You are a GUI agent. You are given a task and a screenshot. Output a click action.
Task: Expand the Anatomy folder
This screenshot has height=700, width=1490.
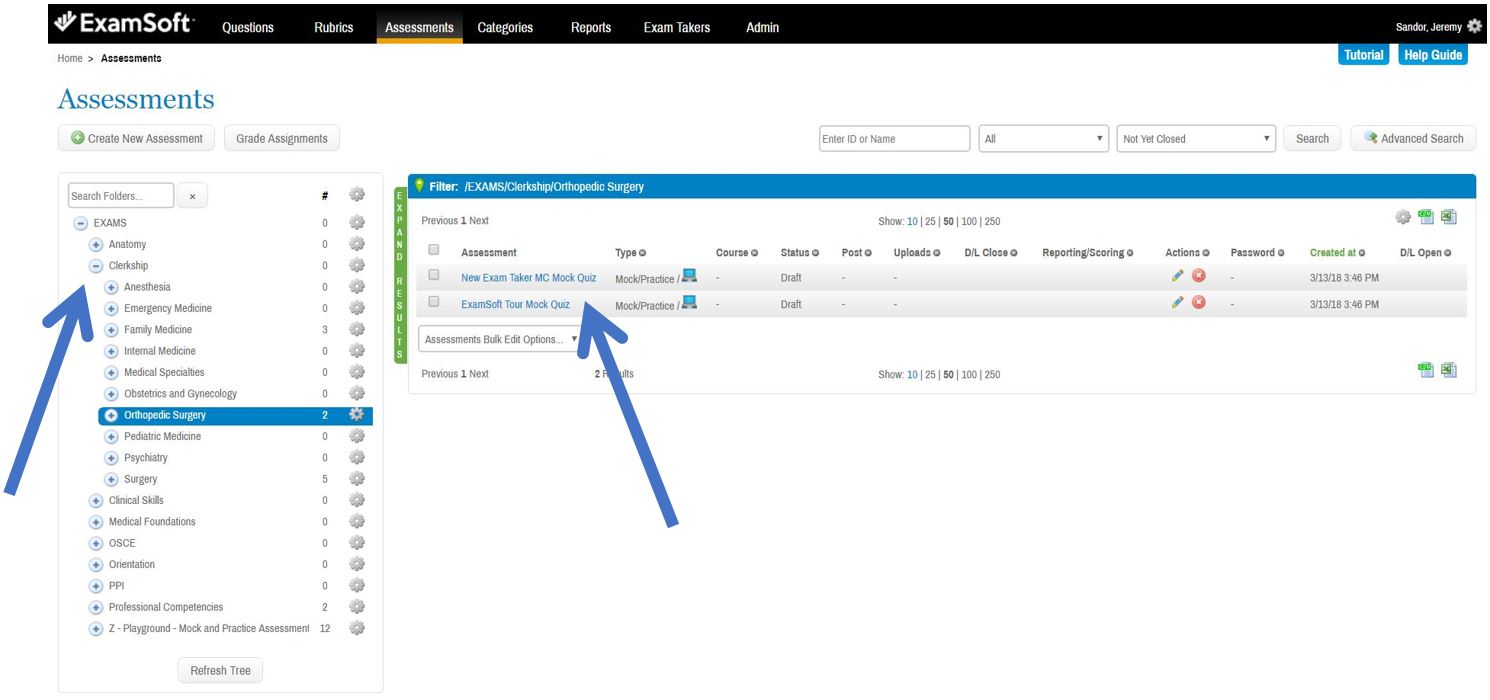tap(96, 245)
